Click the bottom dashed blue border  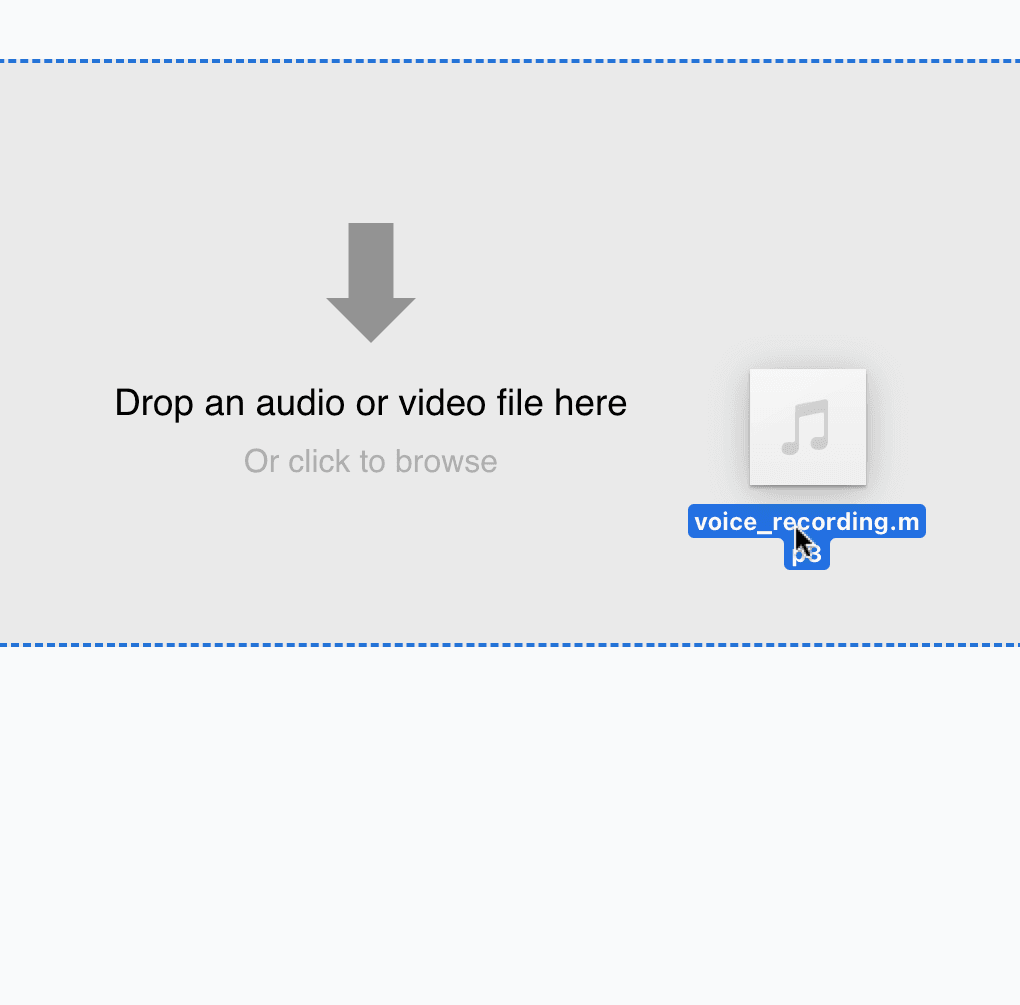[x=510, y=647]
